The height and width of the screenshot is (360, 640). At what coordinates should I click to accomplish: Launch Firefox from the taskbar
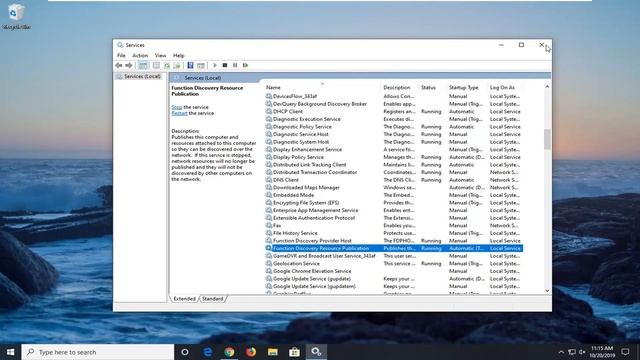pyautogui.click(x=251, y=352)
